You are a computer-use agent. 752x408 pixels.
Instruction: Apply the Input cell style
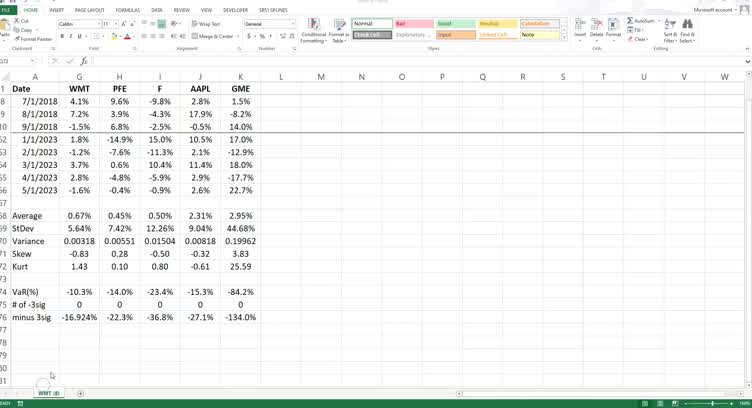[456, 35]
